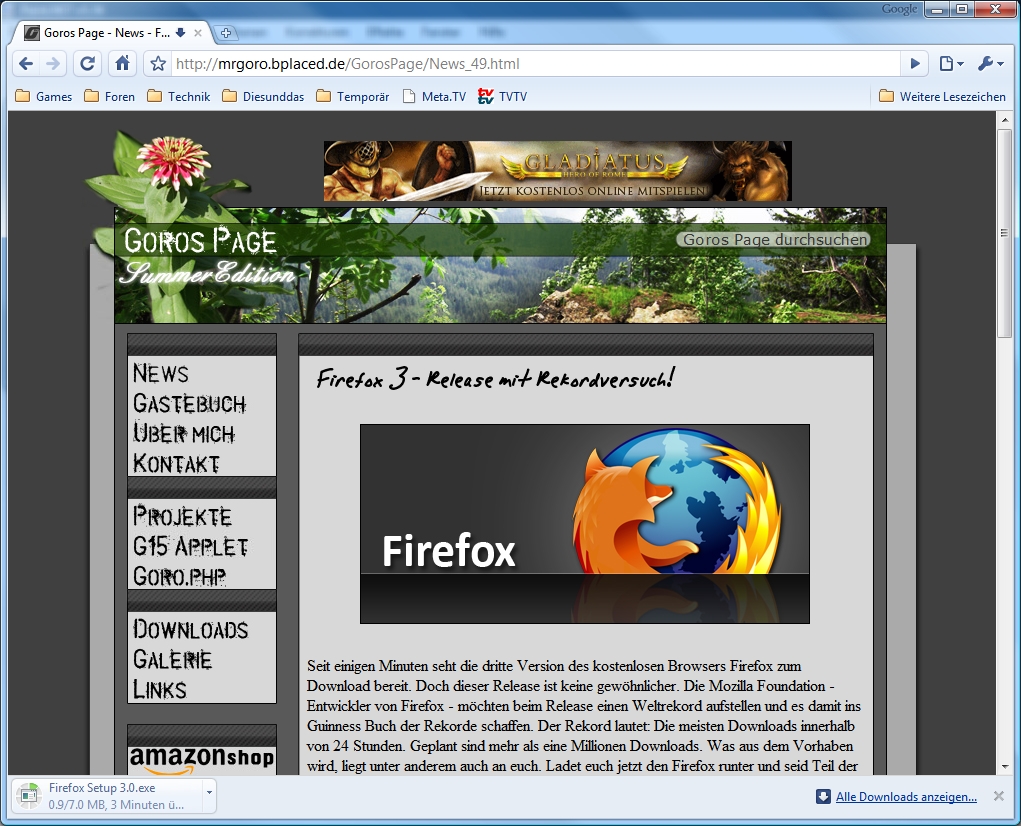Click the Goros Page durchsuchen search field

tap(774, 240)
